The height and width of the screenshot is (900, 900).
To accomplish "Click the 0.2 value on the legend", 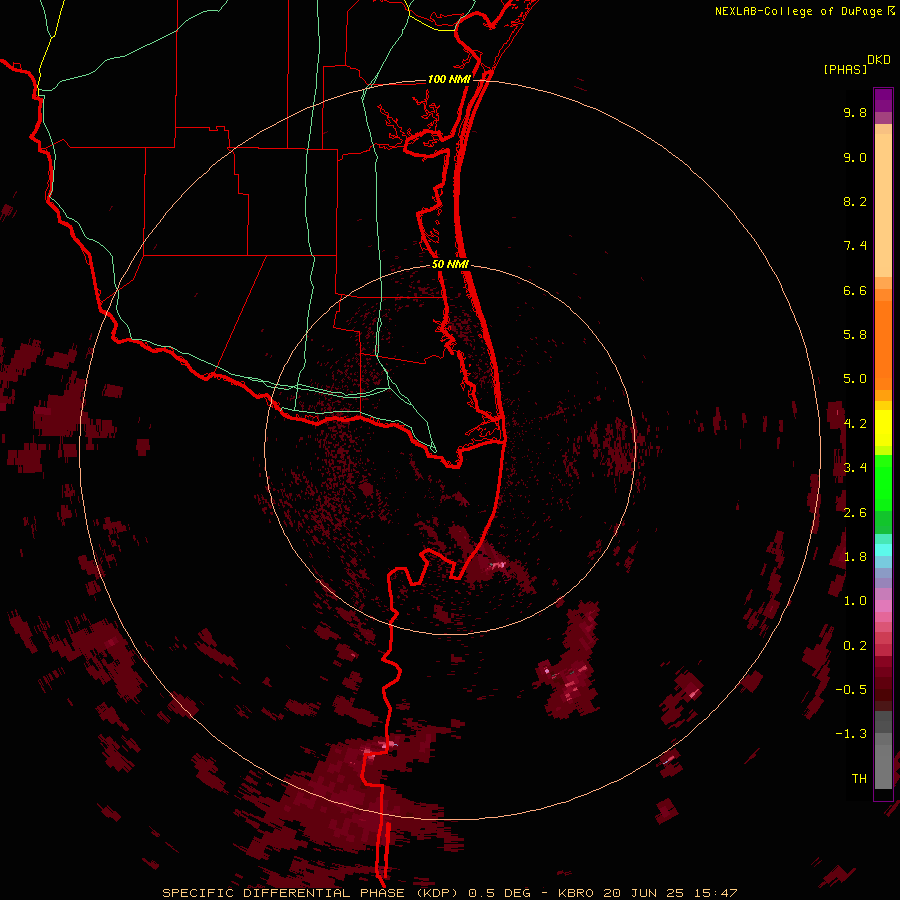I will click(855, 646).
